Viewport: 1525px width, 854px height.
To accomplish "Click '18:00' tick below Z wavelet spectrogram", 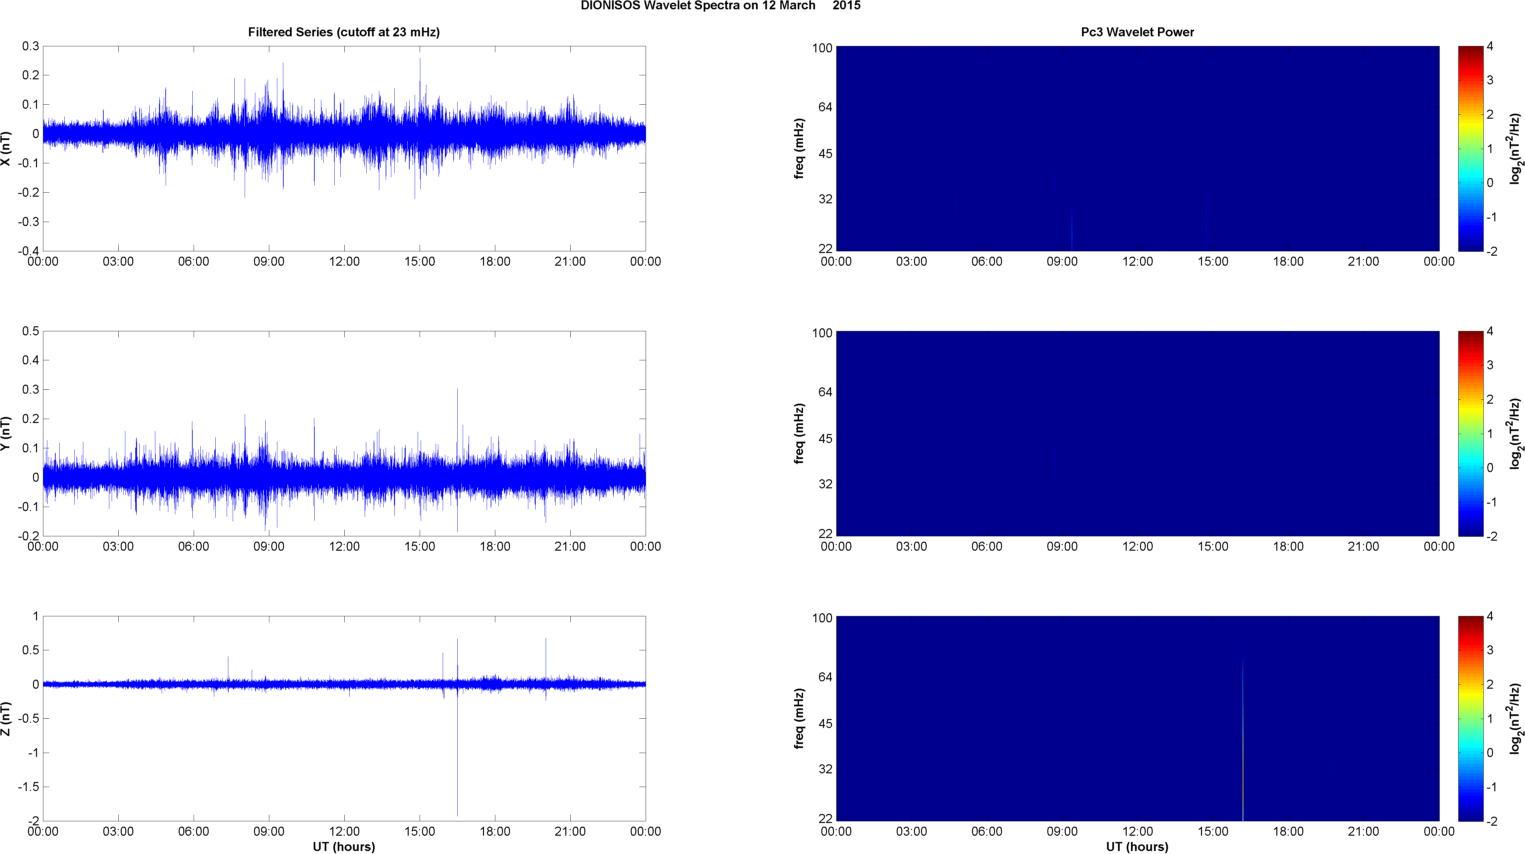I will click(x=1288, y=832).
